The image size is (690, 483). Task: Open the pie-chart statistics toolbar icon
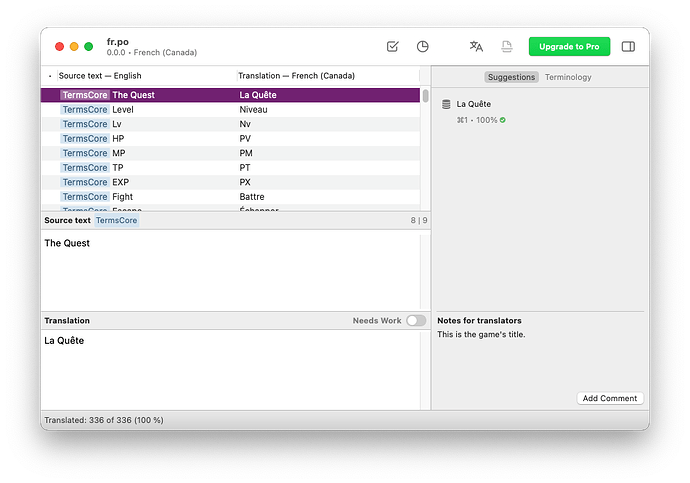click(422, 46)
